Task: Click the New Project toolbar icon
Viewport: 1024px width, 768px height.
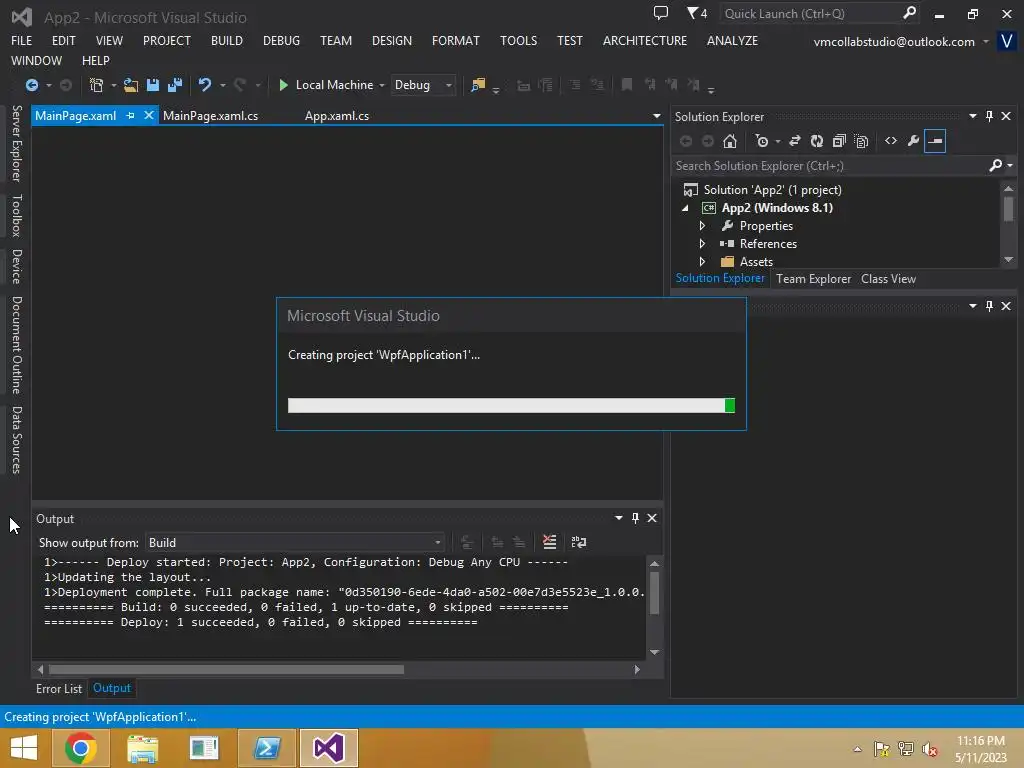Action: click(x=97, y=85)
